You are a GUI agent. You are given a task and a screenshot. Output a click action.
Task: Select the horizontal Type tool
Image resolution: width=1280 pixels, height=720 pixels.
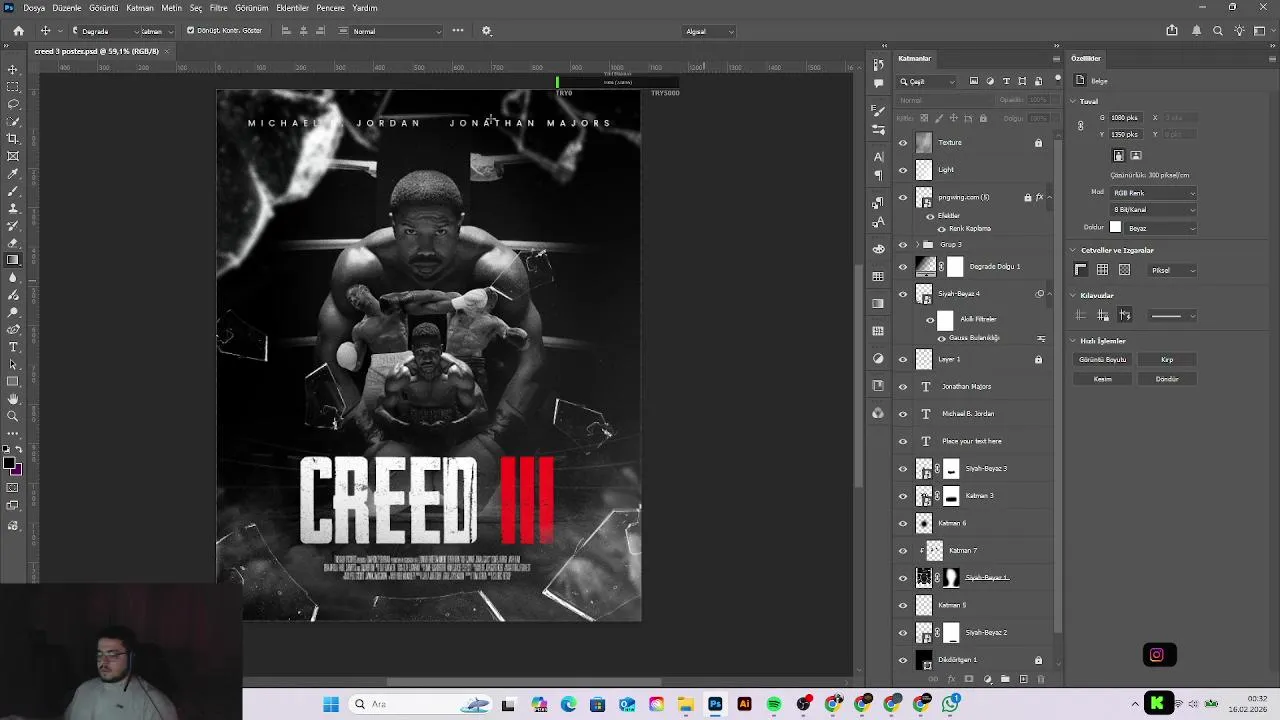pyautogui.click(x=13, y=347)
